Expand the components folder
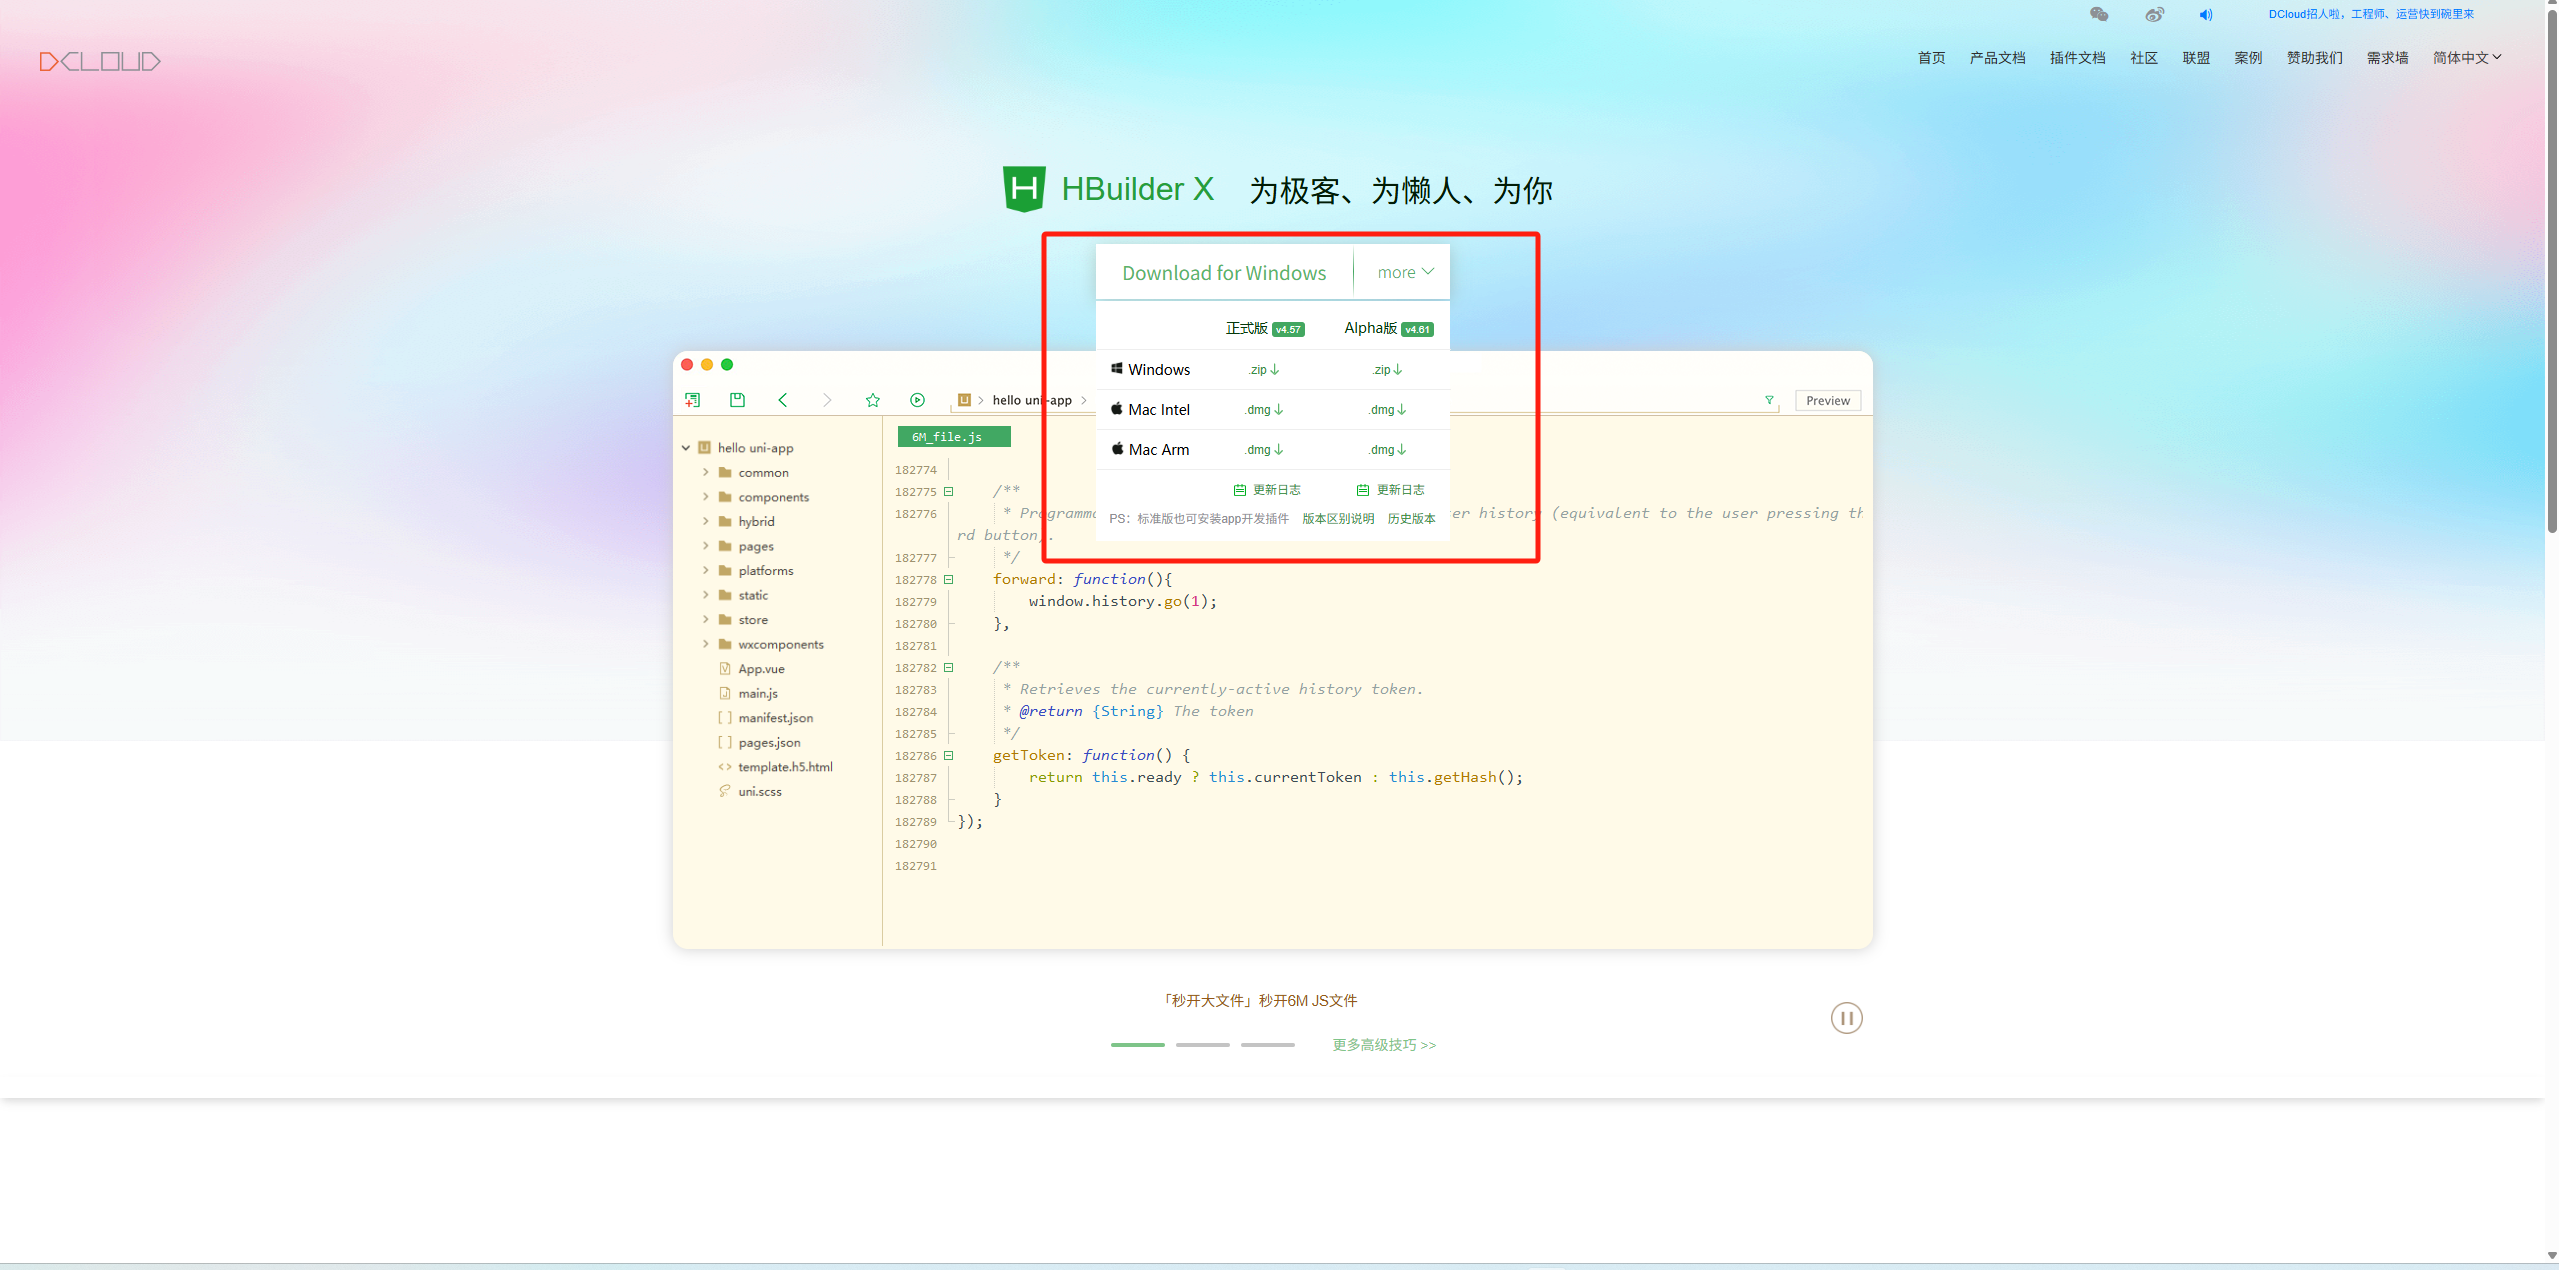2559x1270 pixels. point(706,497)
